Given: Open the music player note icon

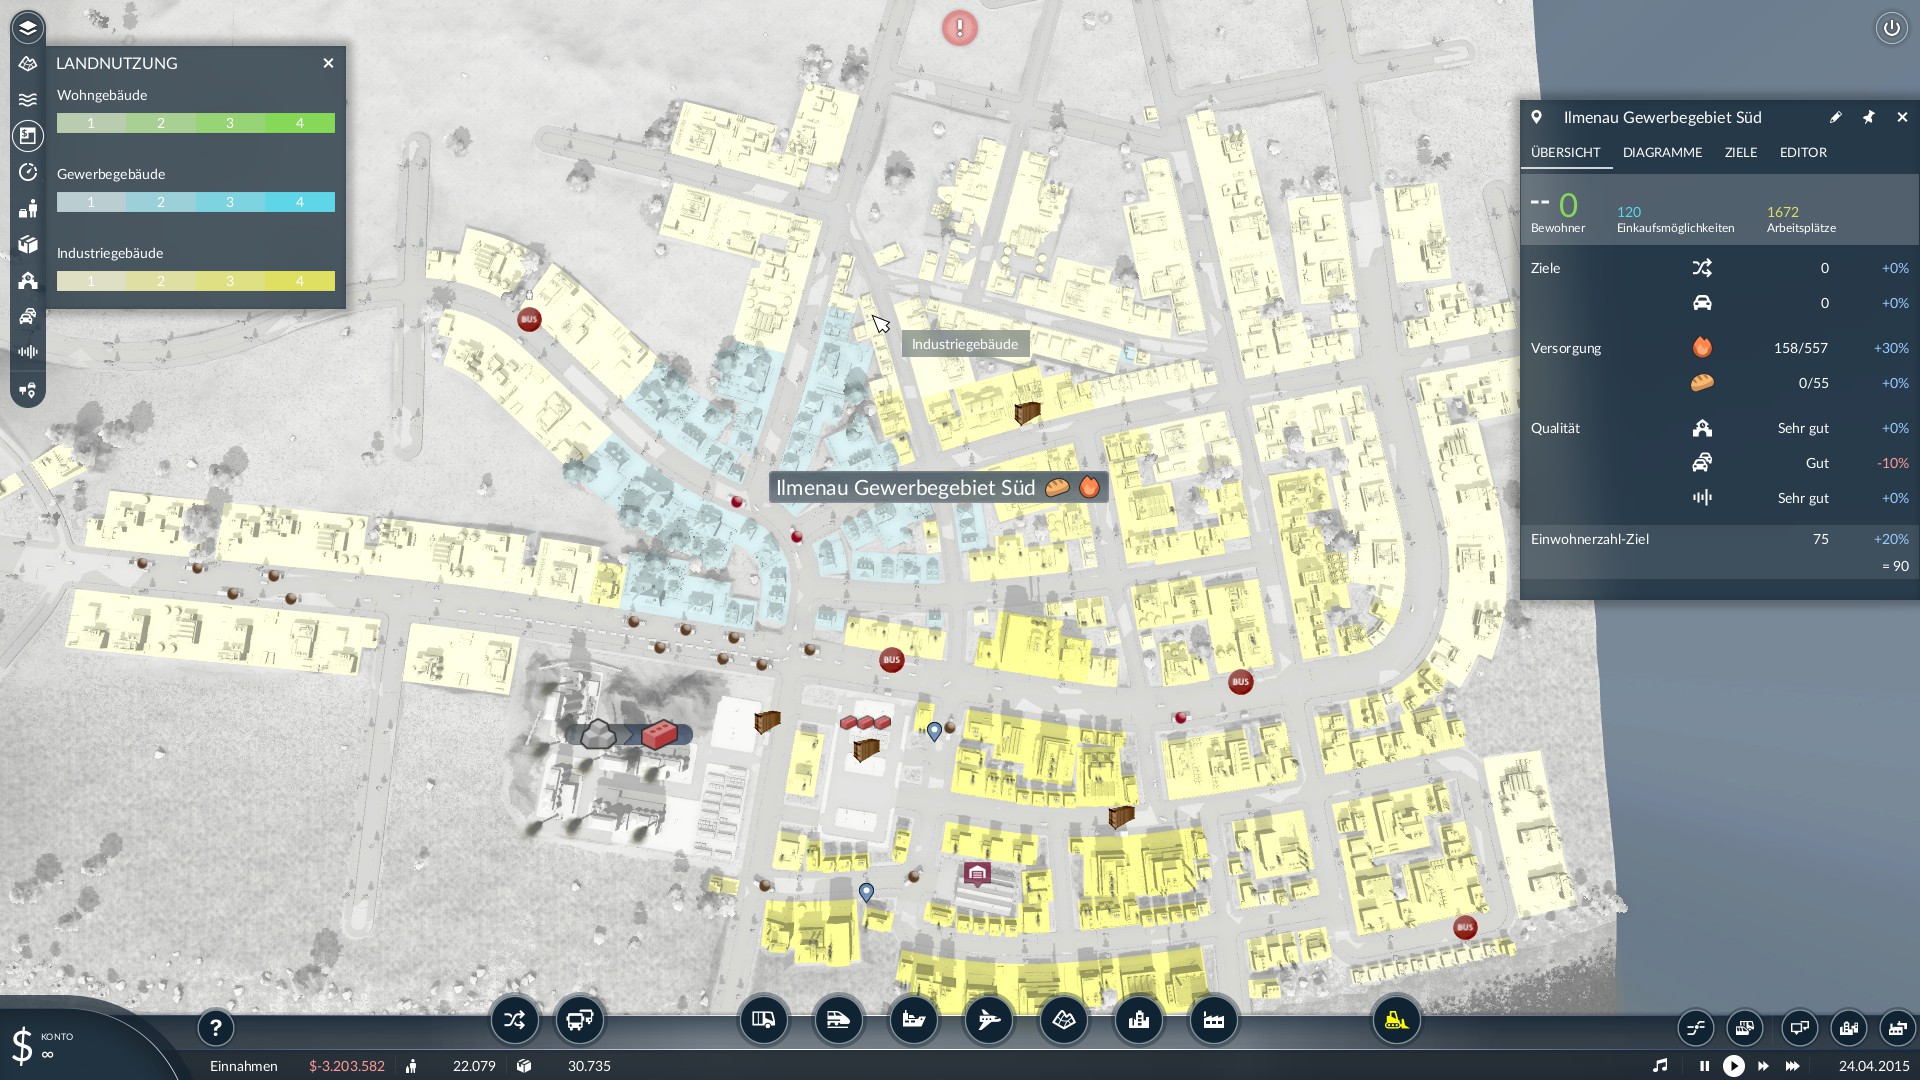Looking at the screenshot, I should click(x=1660, y=1066).
